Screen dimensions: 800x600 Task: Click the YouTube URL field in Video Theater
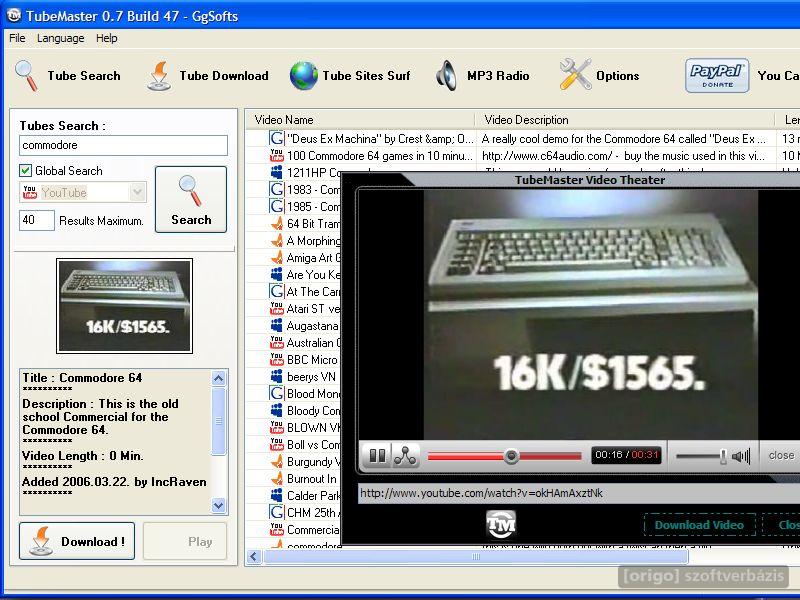[x=579, y=493]
